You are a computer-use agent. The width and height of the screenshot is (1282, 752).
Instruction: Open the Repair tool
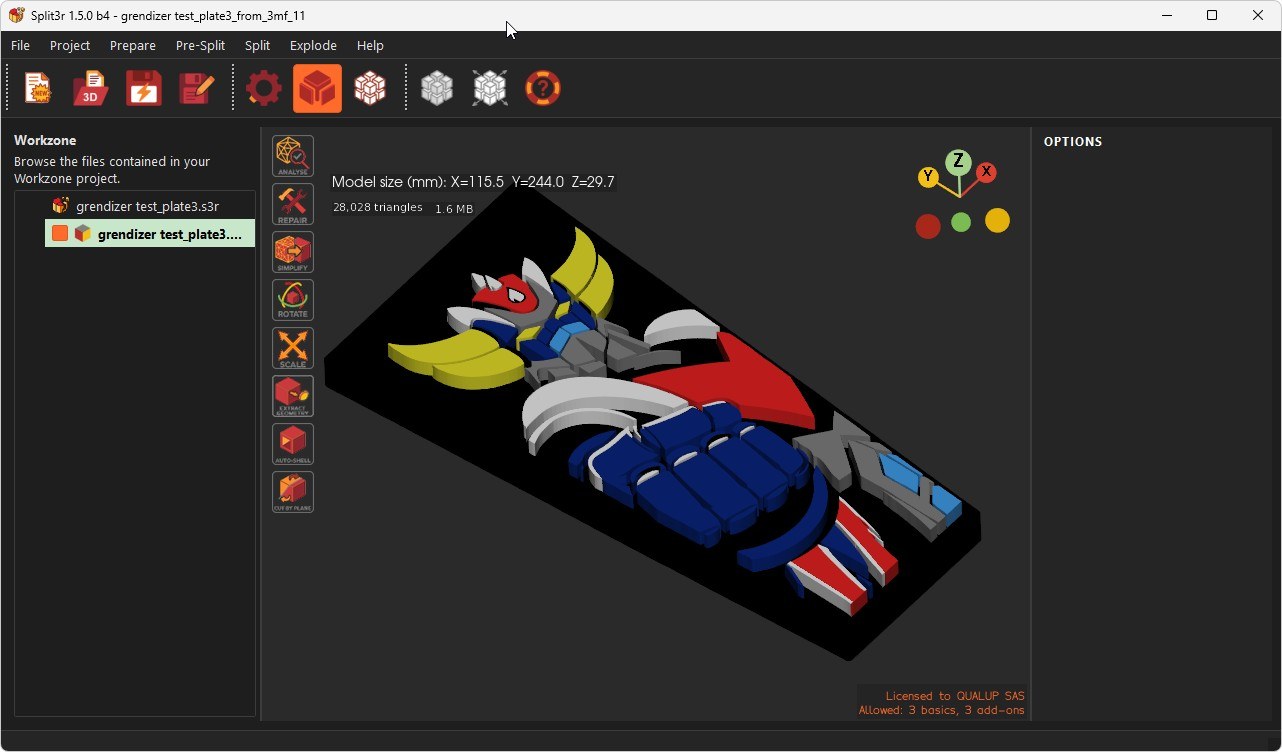tap(293, 204)
